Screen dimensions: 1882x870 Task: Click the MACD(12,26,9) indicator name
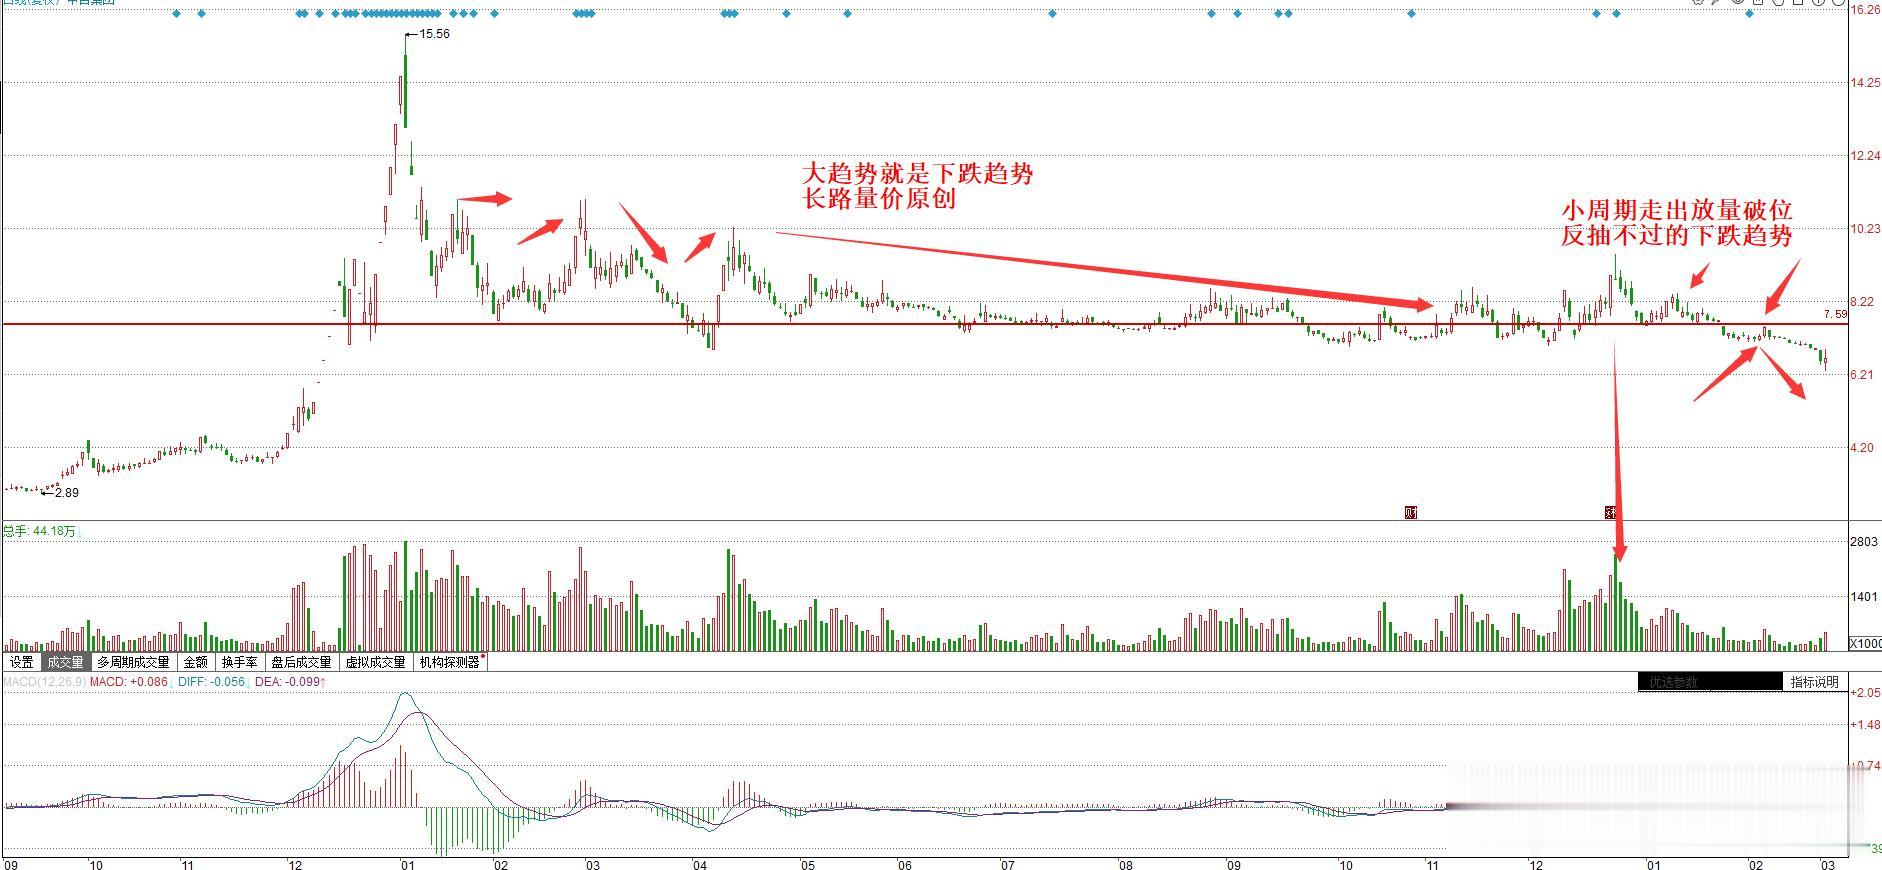coord(44,682)
